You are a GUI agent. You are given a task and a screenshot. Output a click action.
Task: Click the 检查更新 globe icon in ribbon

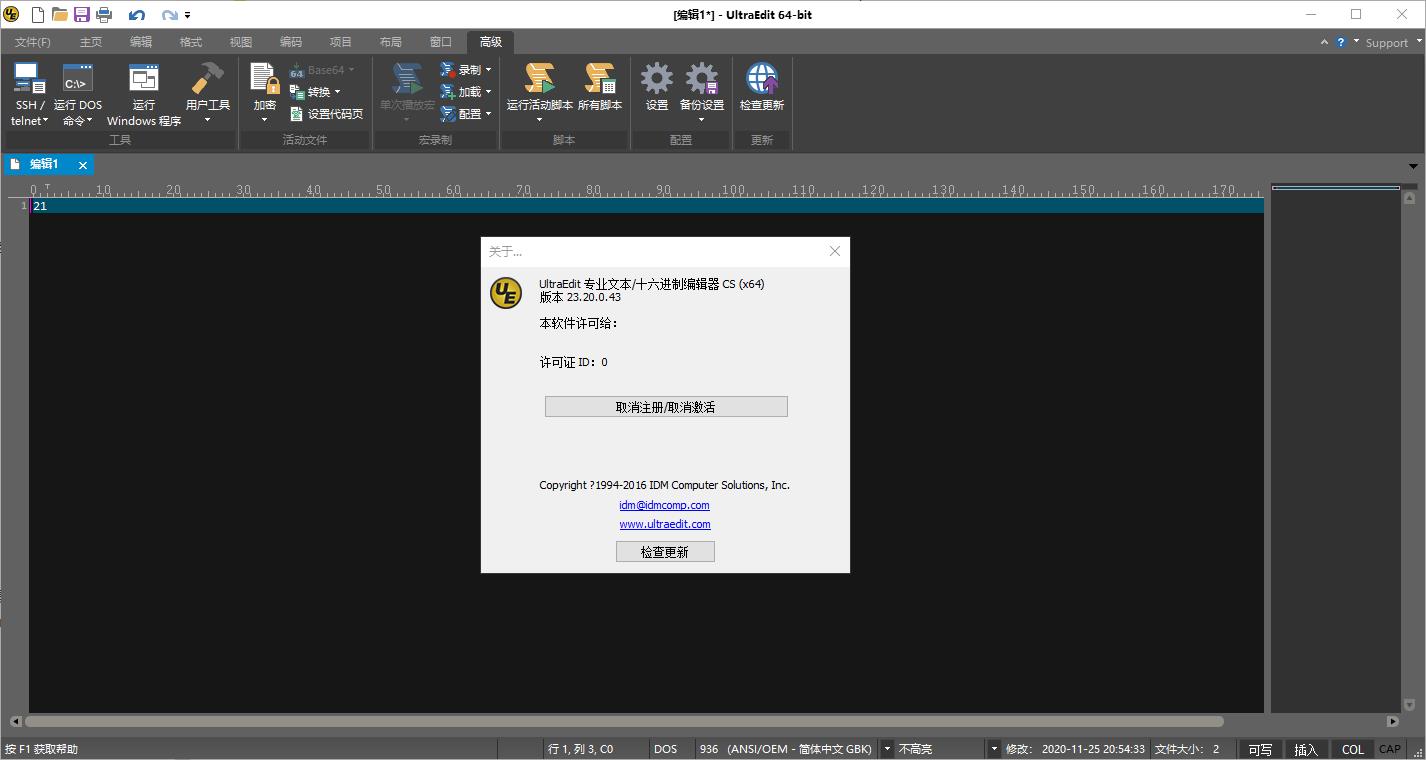(x=762, y=78)
